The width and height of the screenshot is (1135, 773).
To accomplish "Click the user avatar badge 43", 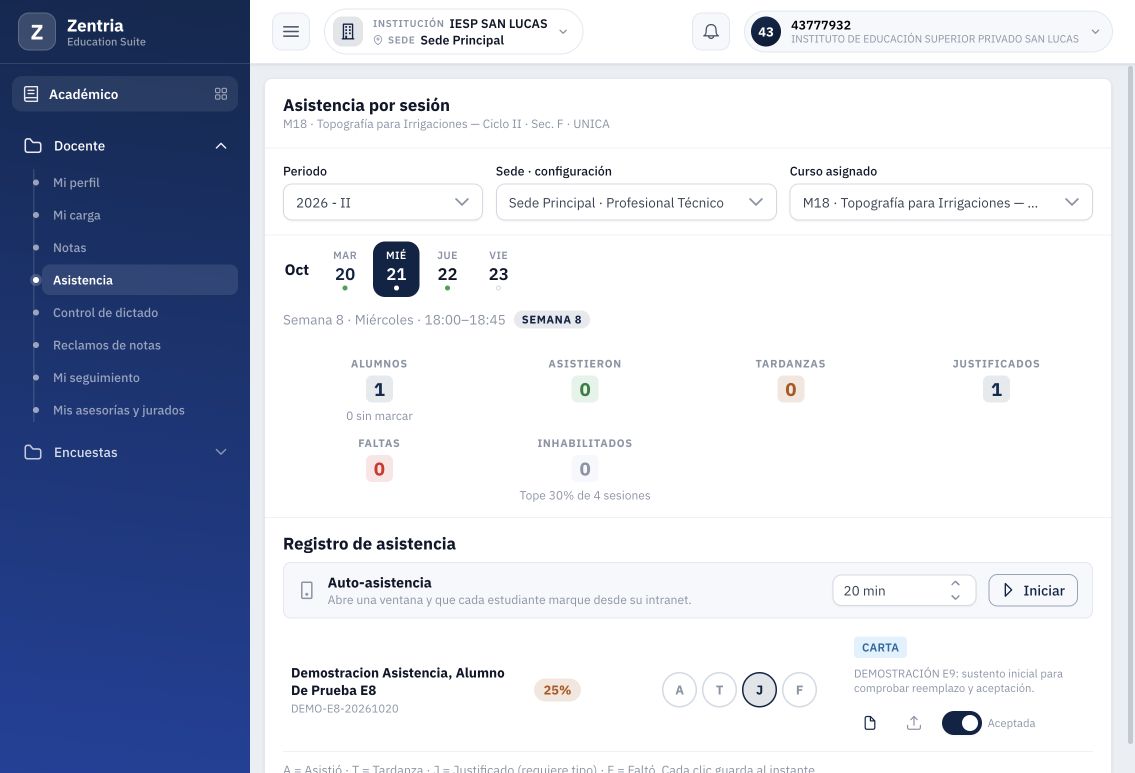I will [766, 32].
